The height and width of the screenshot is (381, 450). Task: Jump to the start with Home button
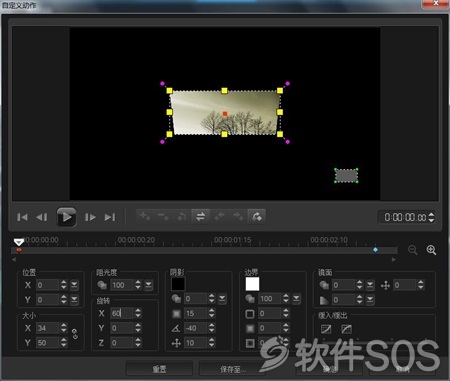click(x=22, y=217)
